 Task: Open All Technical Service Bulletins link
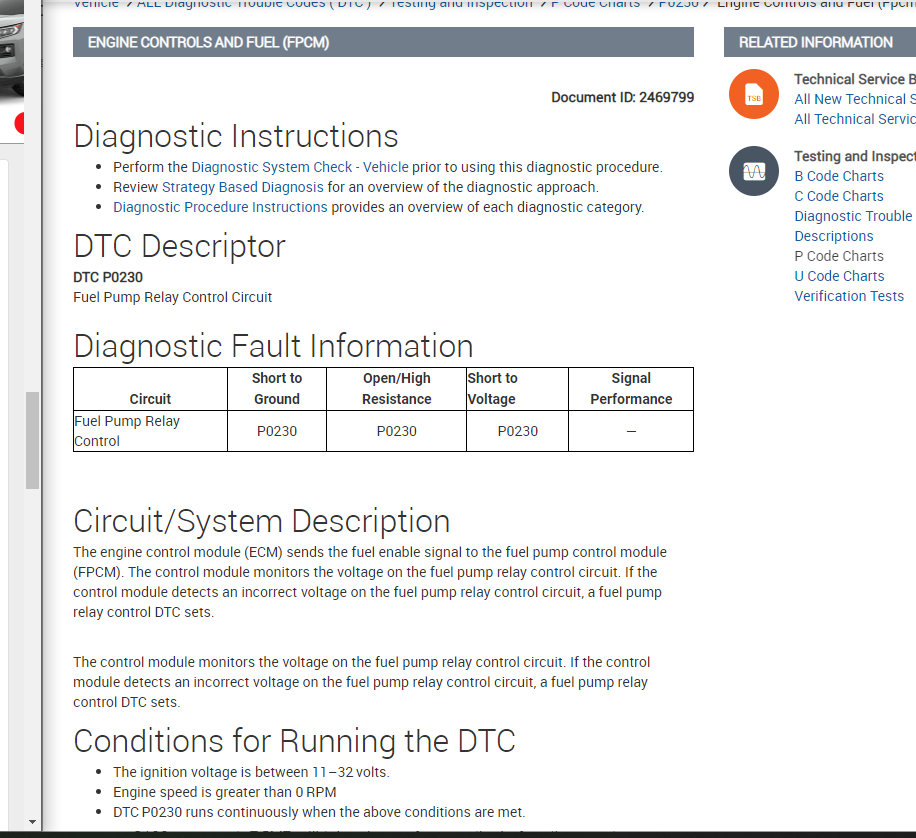coord(855,119)
